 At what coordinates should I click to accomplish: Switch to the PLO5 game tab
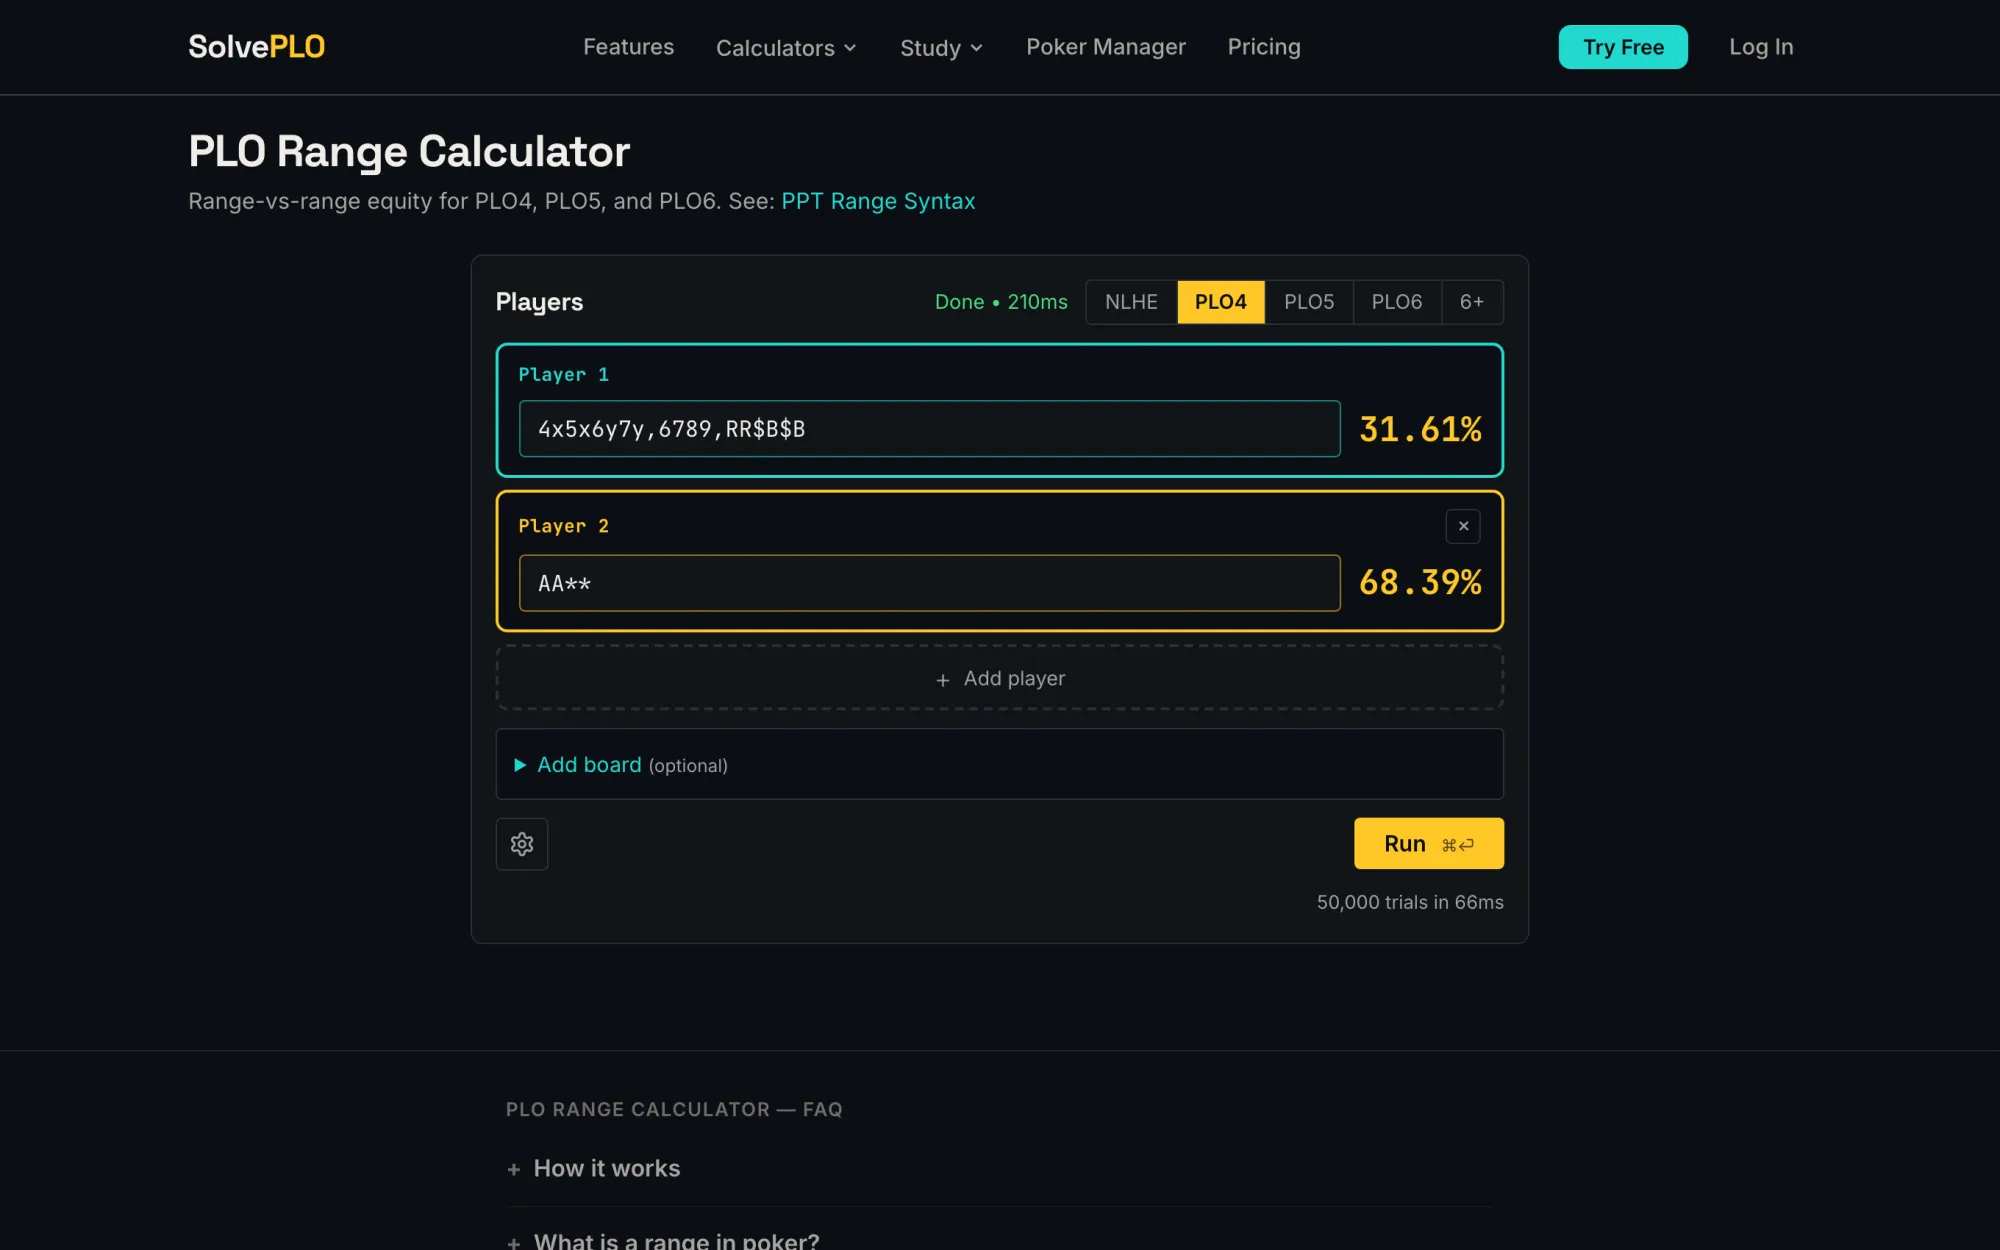[1309, 302]
